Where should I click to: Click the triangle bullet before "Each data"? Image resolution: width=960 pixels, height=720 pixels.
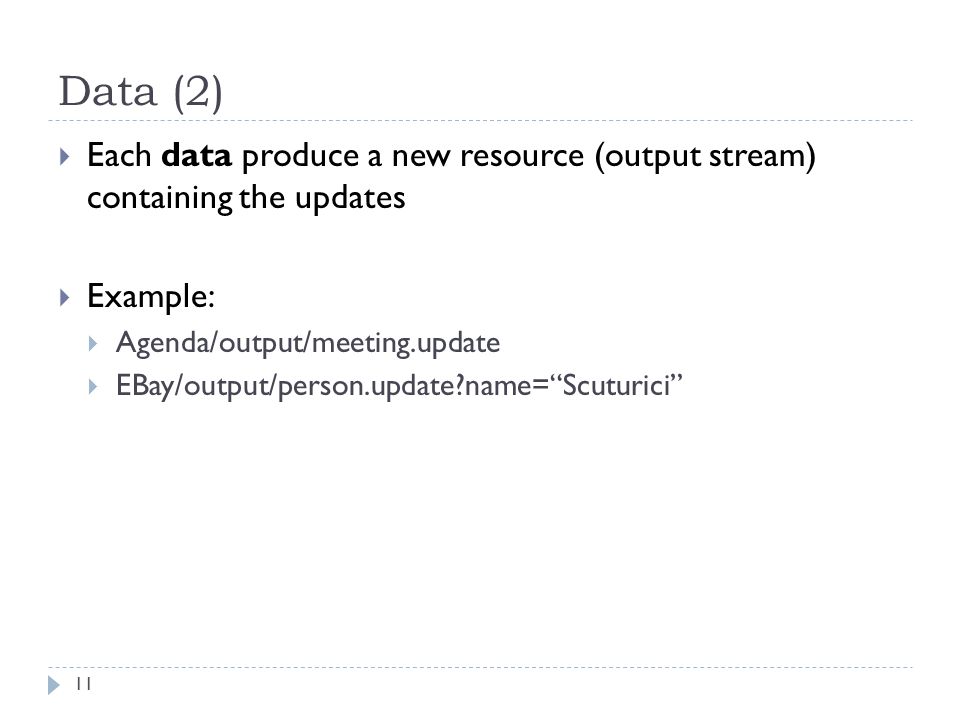point(65,157)
